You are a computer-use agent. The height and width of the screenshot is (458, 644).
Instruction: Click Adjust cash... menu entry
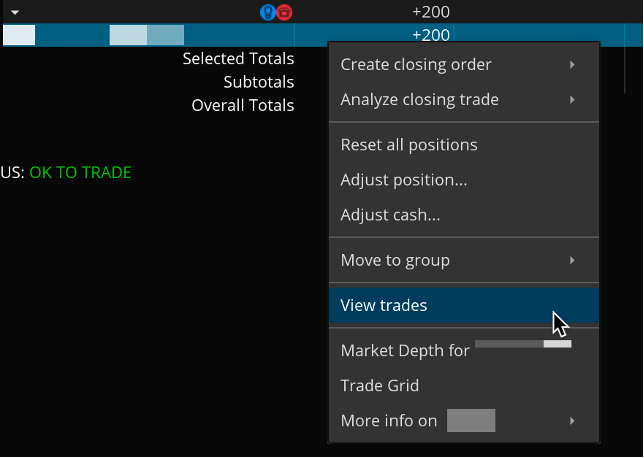(x=390, y=215)
